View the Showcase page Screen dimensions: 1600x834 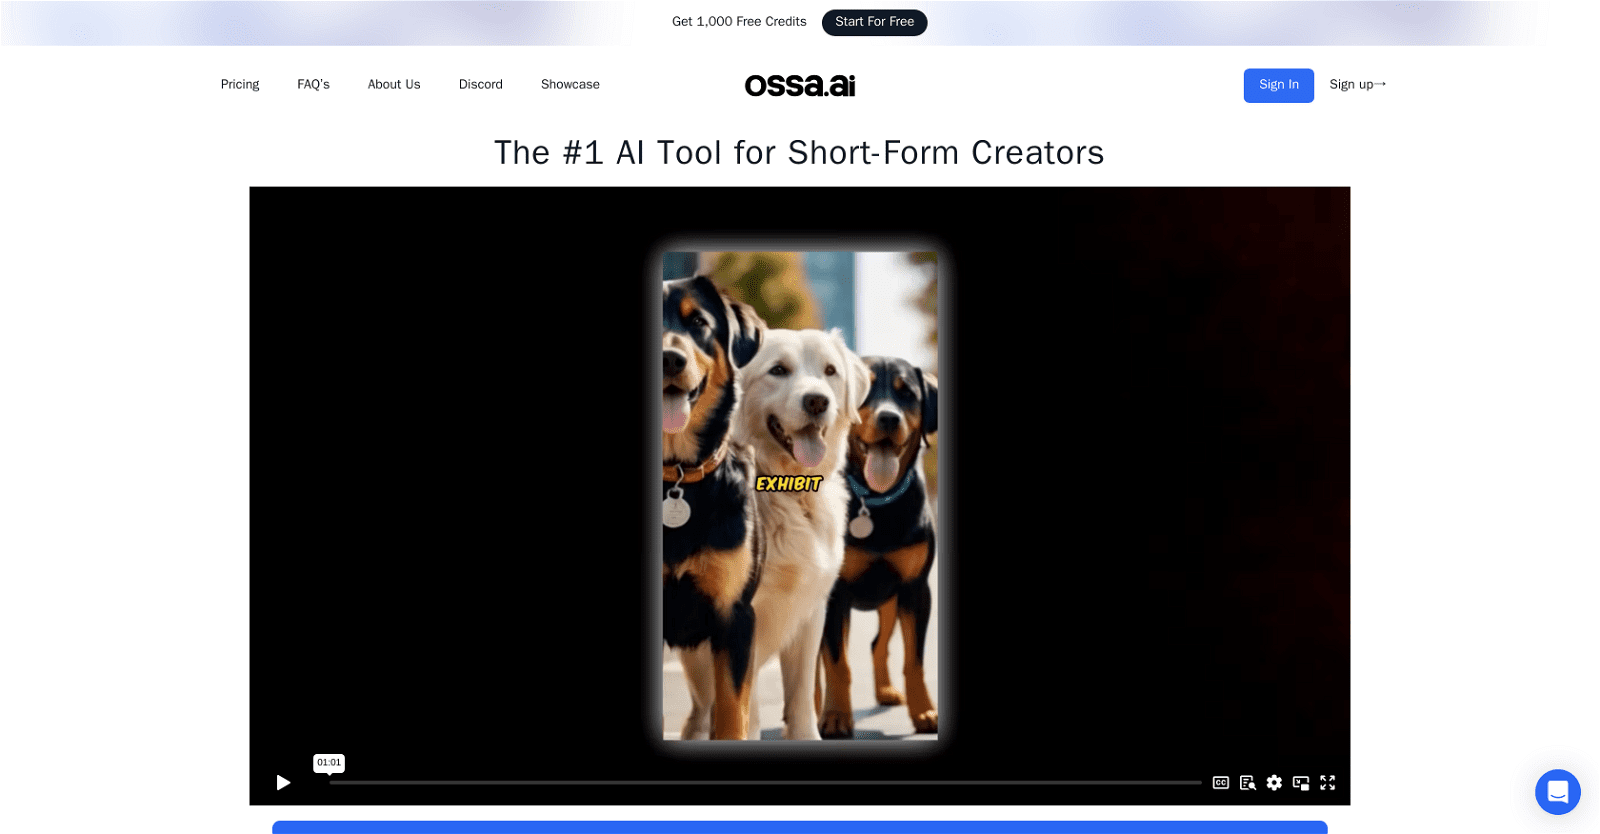click(x=570, y=85)
